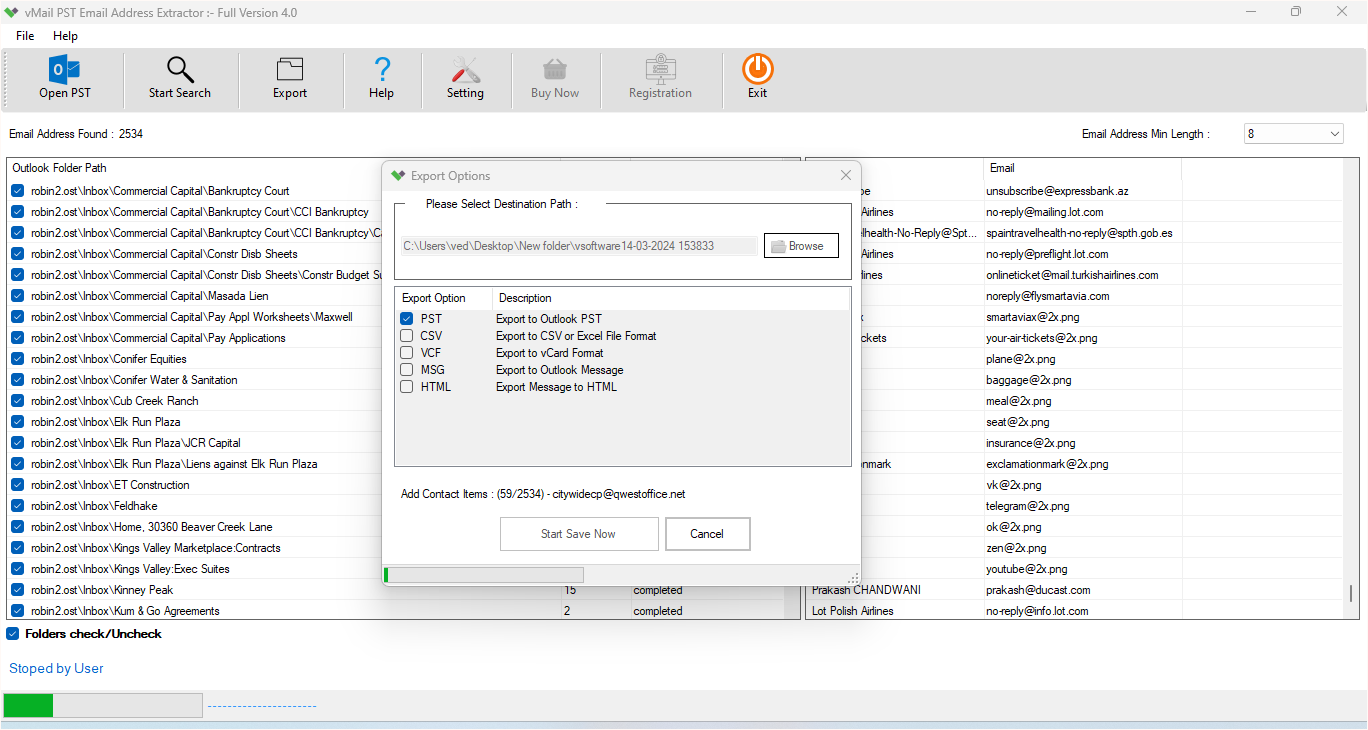The height and width of the screenshot is (730, 1368).
Task: Click Start Save Now button
Action: (579, 534)
